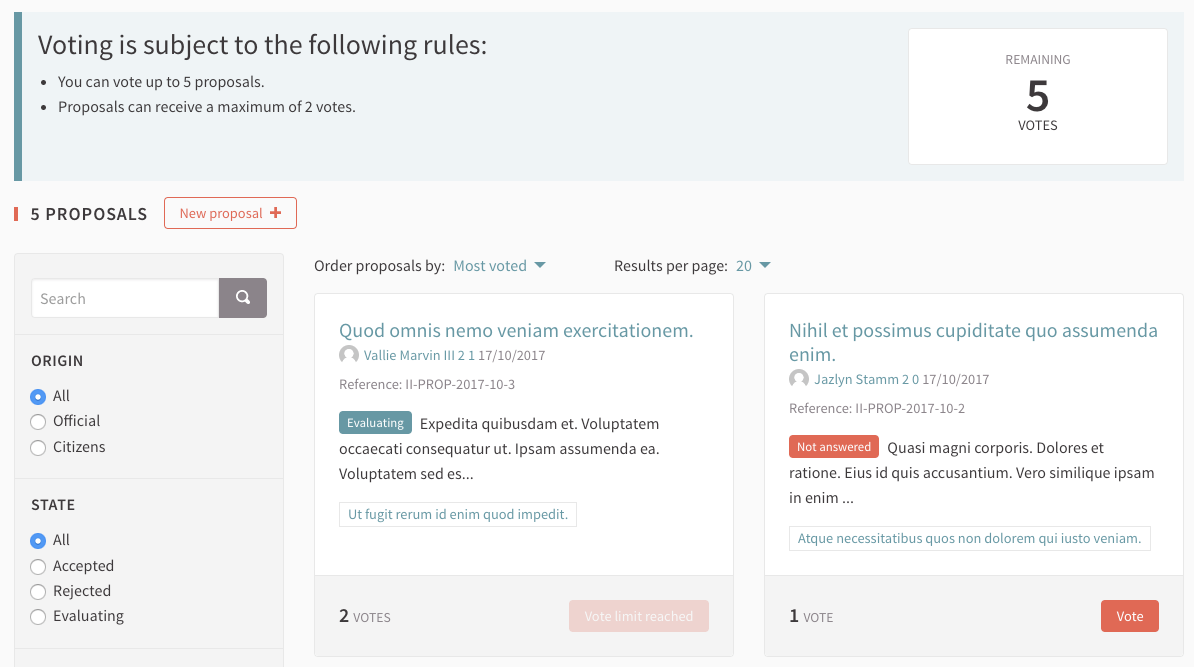Select the Official origin filter
1194x667 pixels.
tap(39, 421)
